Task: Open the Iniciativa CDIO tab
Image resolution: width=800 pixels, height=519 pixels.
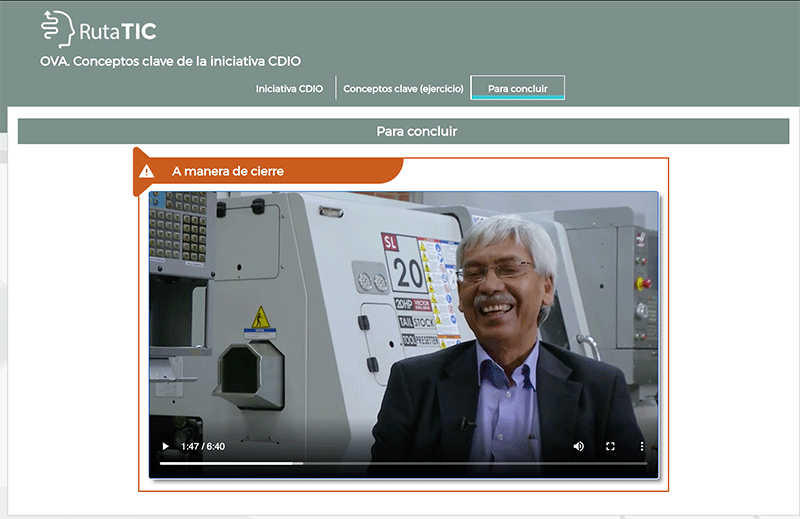Action: [x=289, y=89]
